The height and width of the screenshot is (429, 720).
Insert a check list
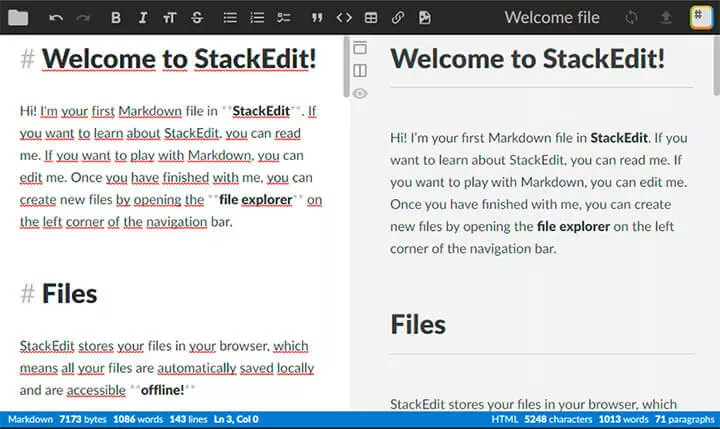(x=283, y=18)
